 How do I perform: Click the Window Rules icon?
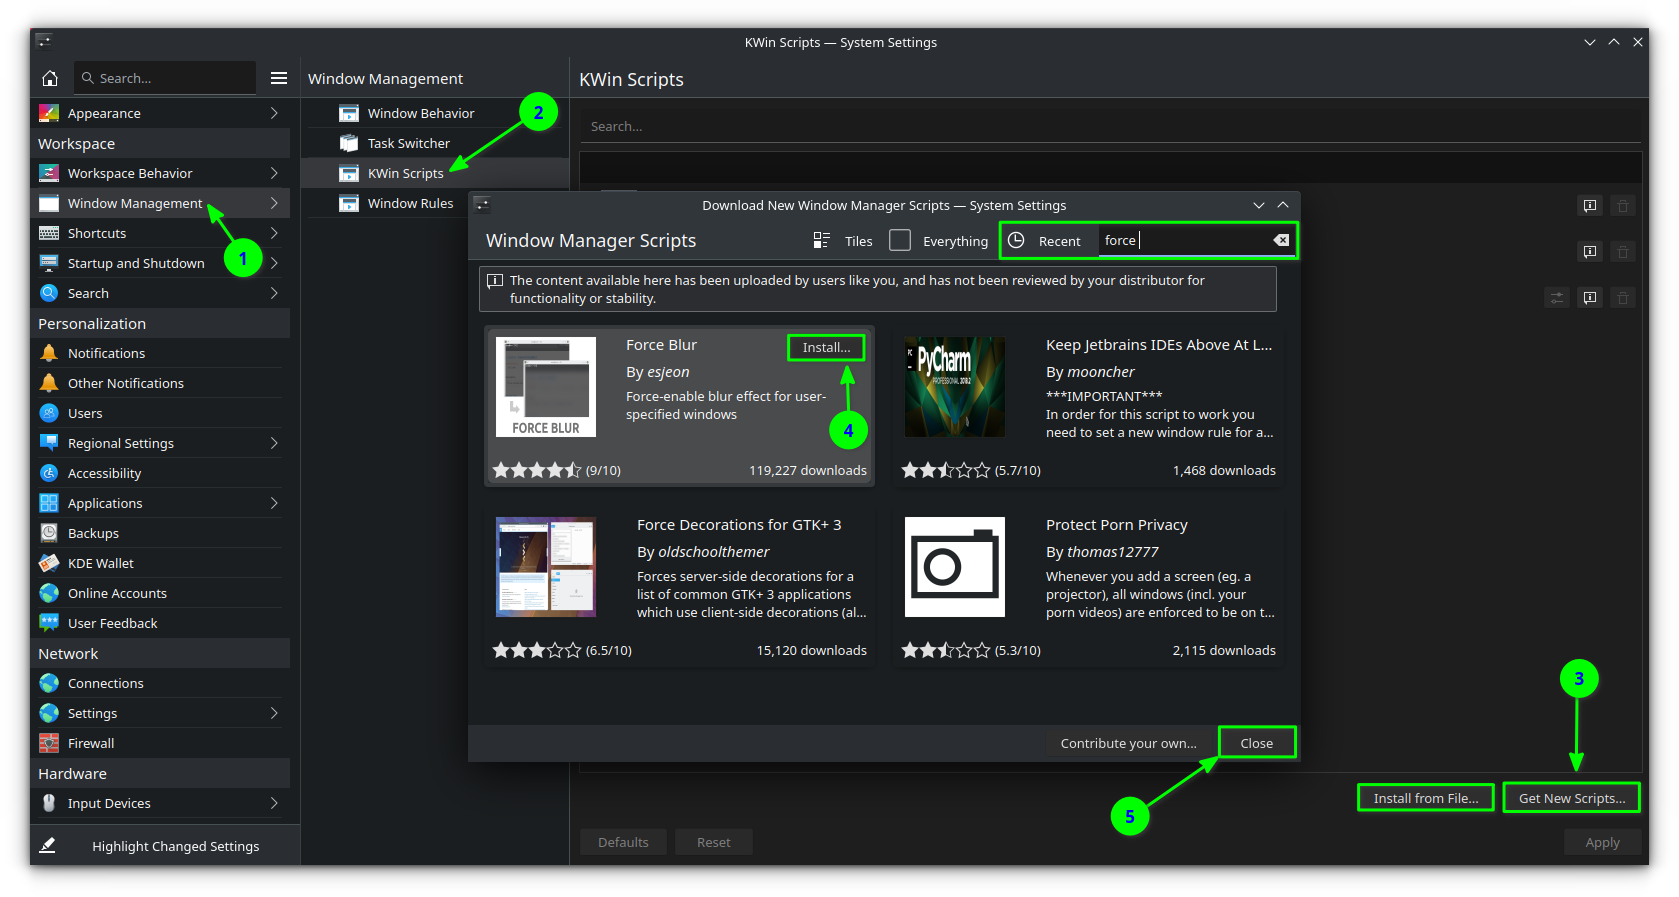coord(349,203)
